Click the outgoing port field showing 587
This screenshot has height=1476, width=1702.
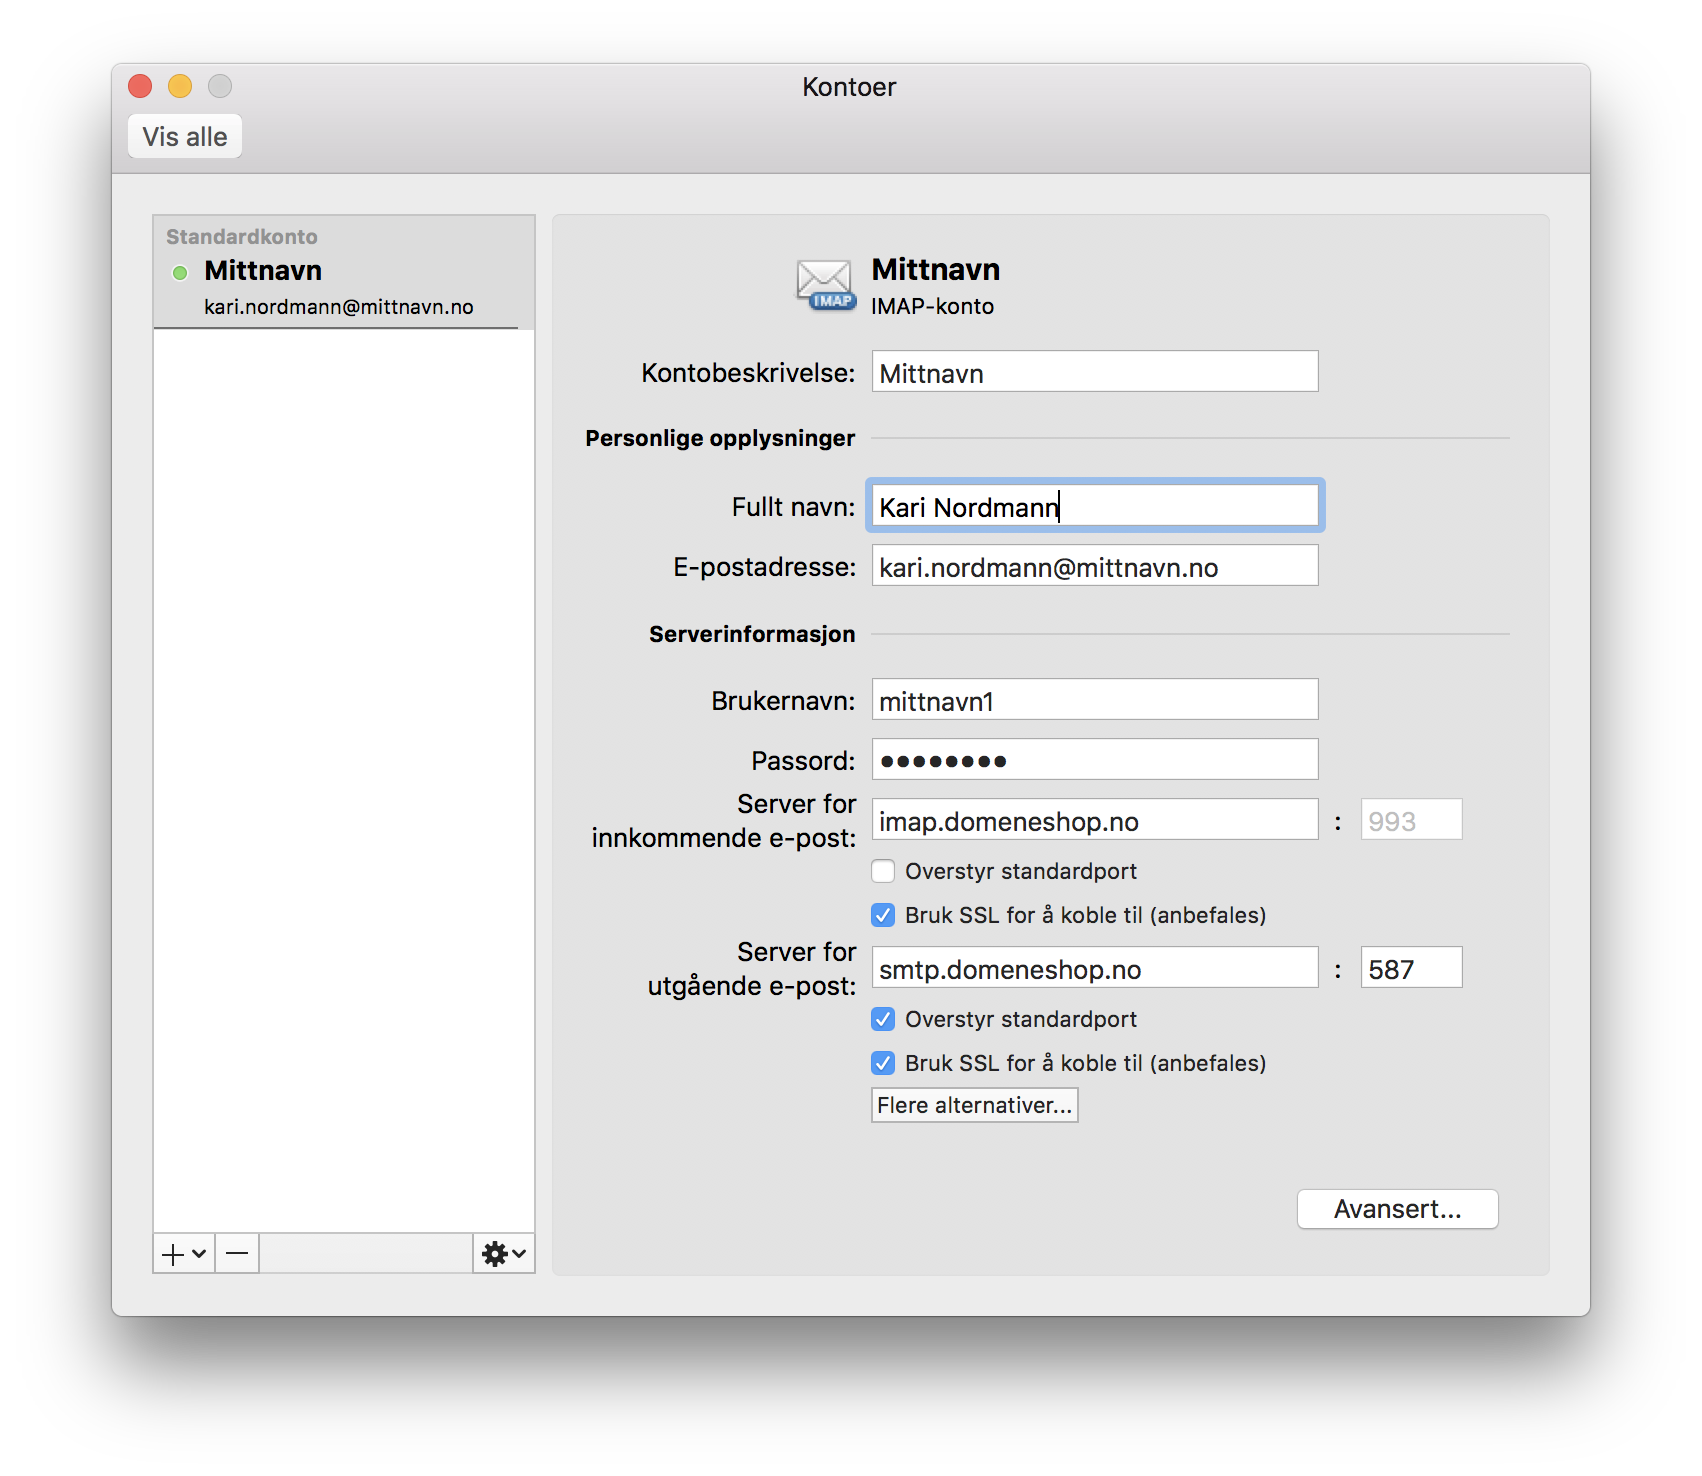1410,968
